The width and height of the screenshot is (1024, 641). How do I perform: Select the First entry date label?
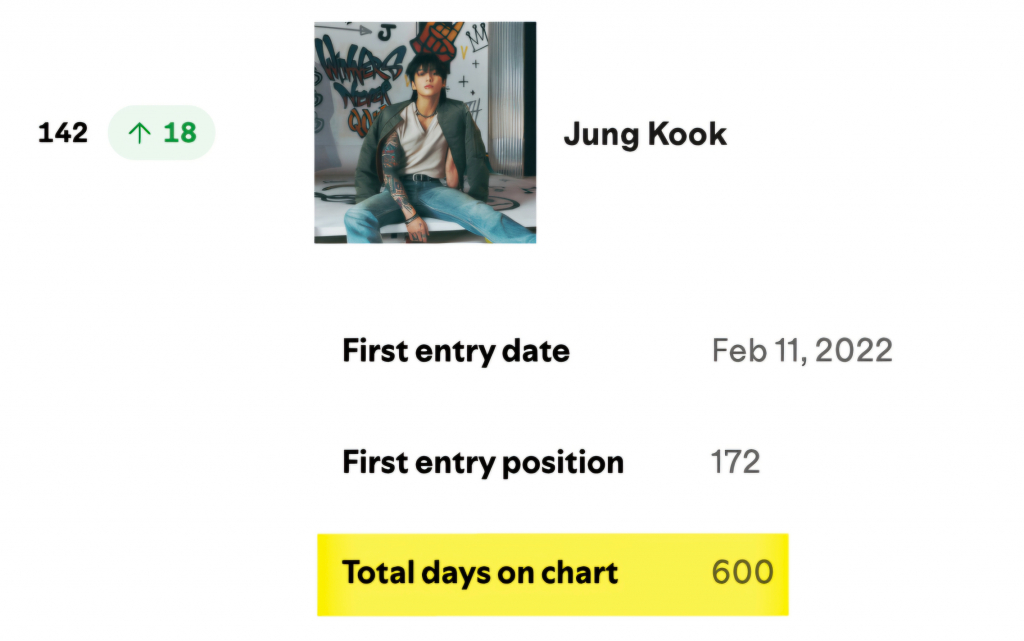point(456,351)
